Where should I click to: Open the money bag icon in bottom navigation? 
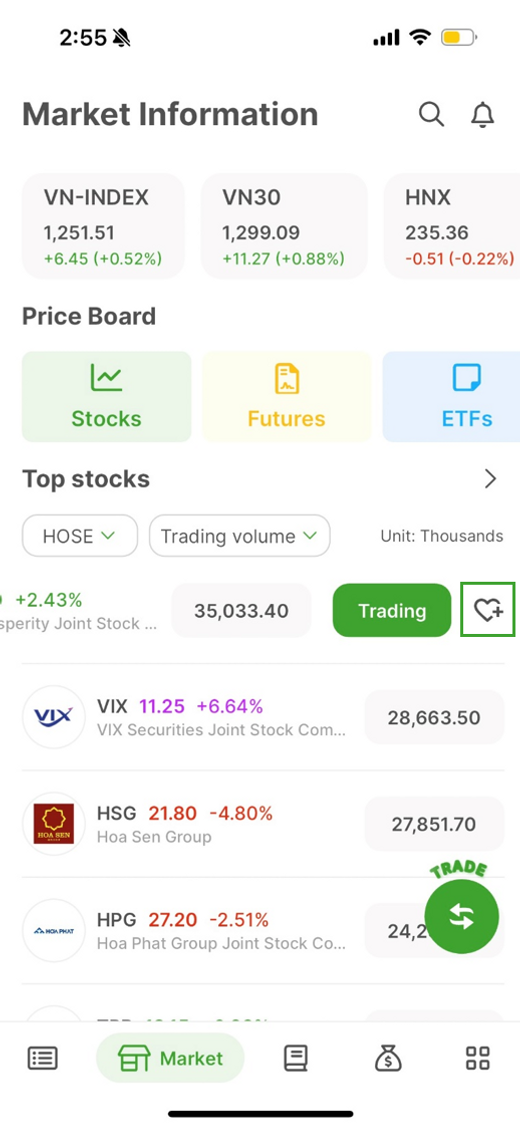pos(388,1058)
